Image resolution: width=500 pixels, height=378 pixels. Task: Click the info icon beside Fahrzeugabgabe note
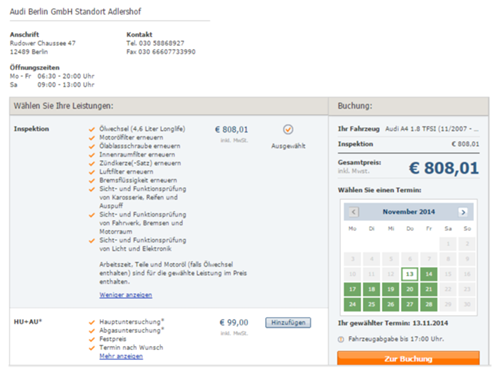tap(341, 339)
